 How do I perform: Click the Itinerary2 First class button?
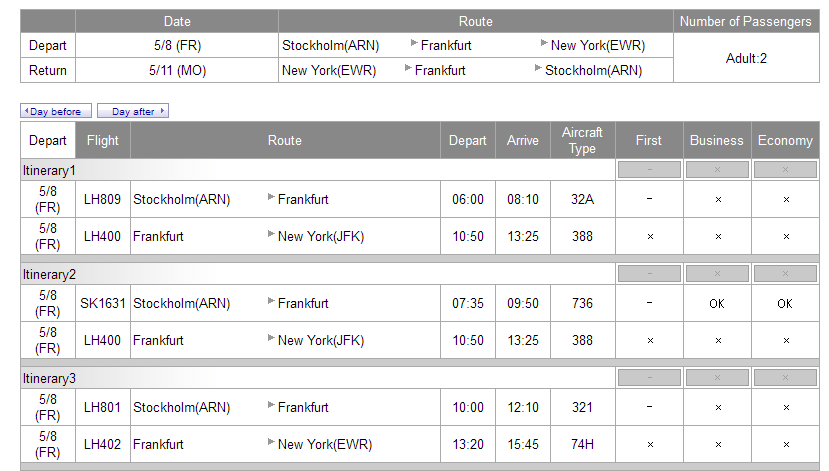click(x=650, y=274)
